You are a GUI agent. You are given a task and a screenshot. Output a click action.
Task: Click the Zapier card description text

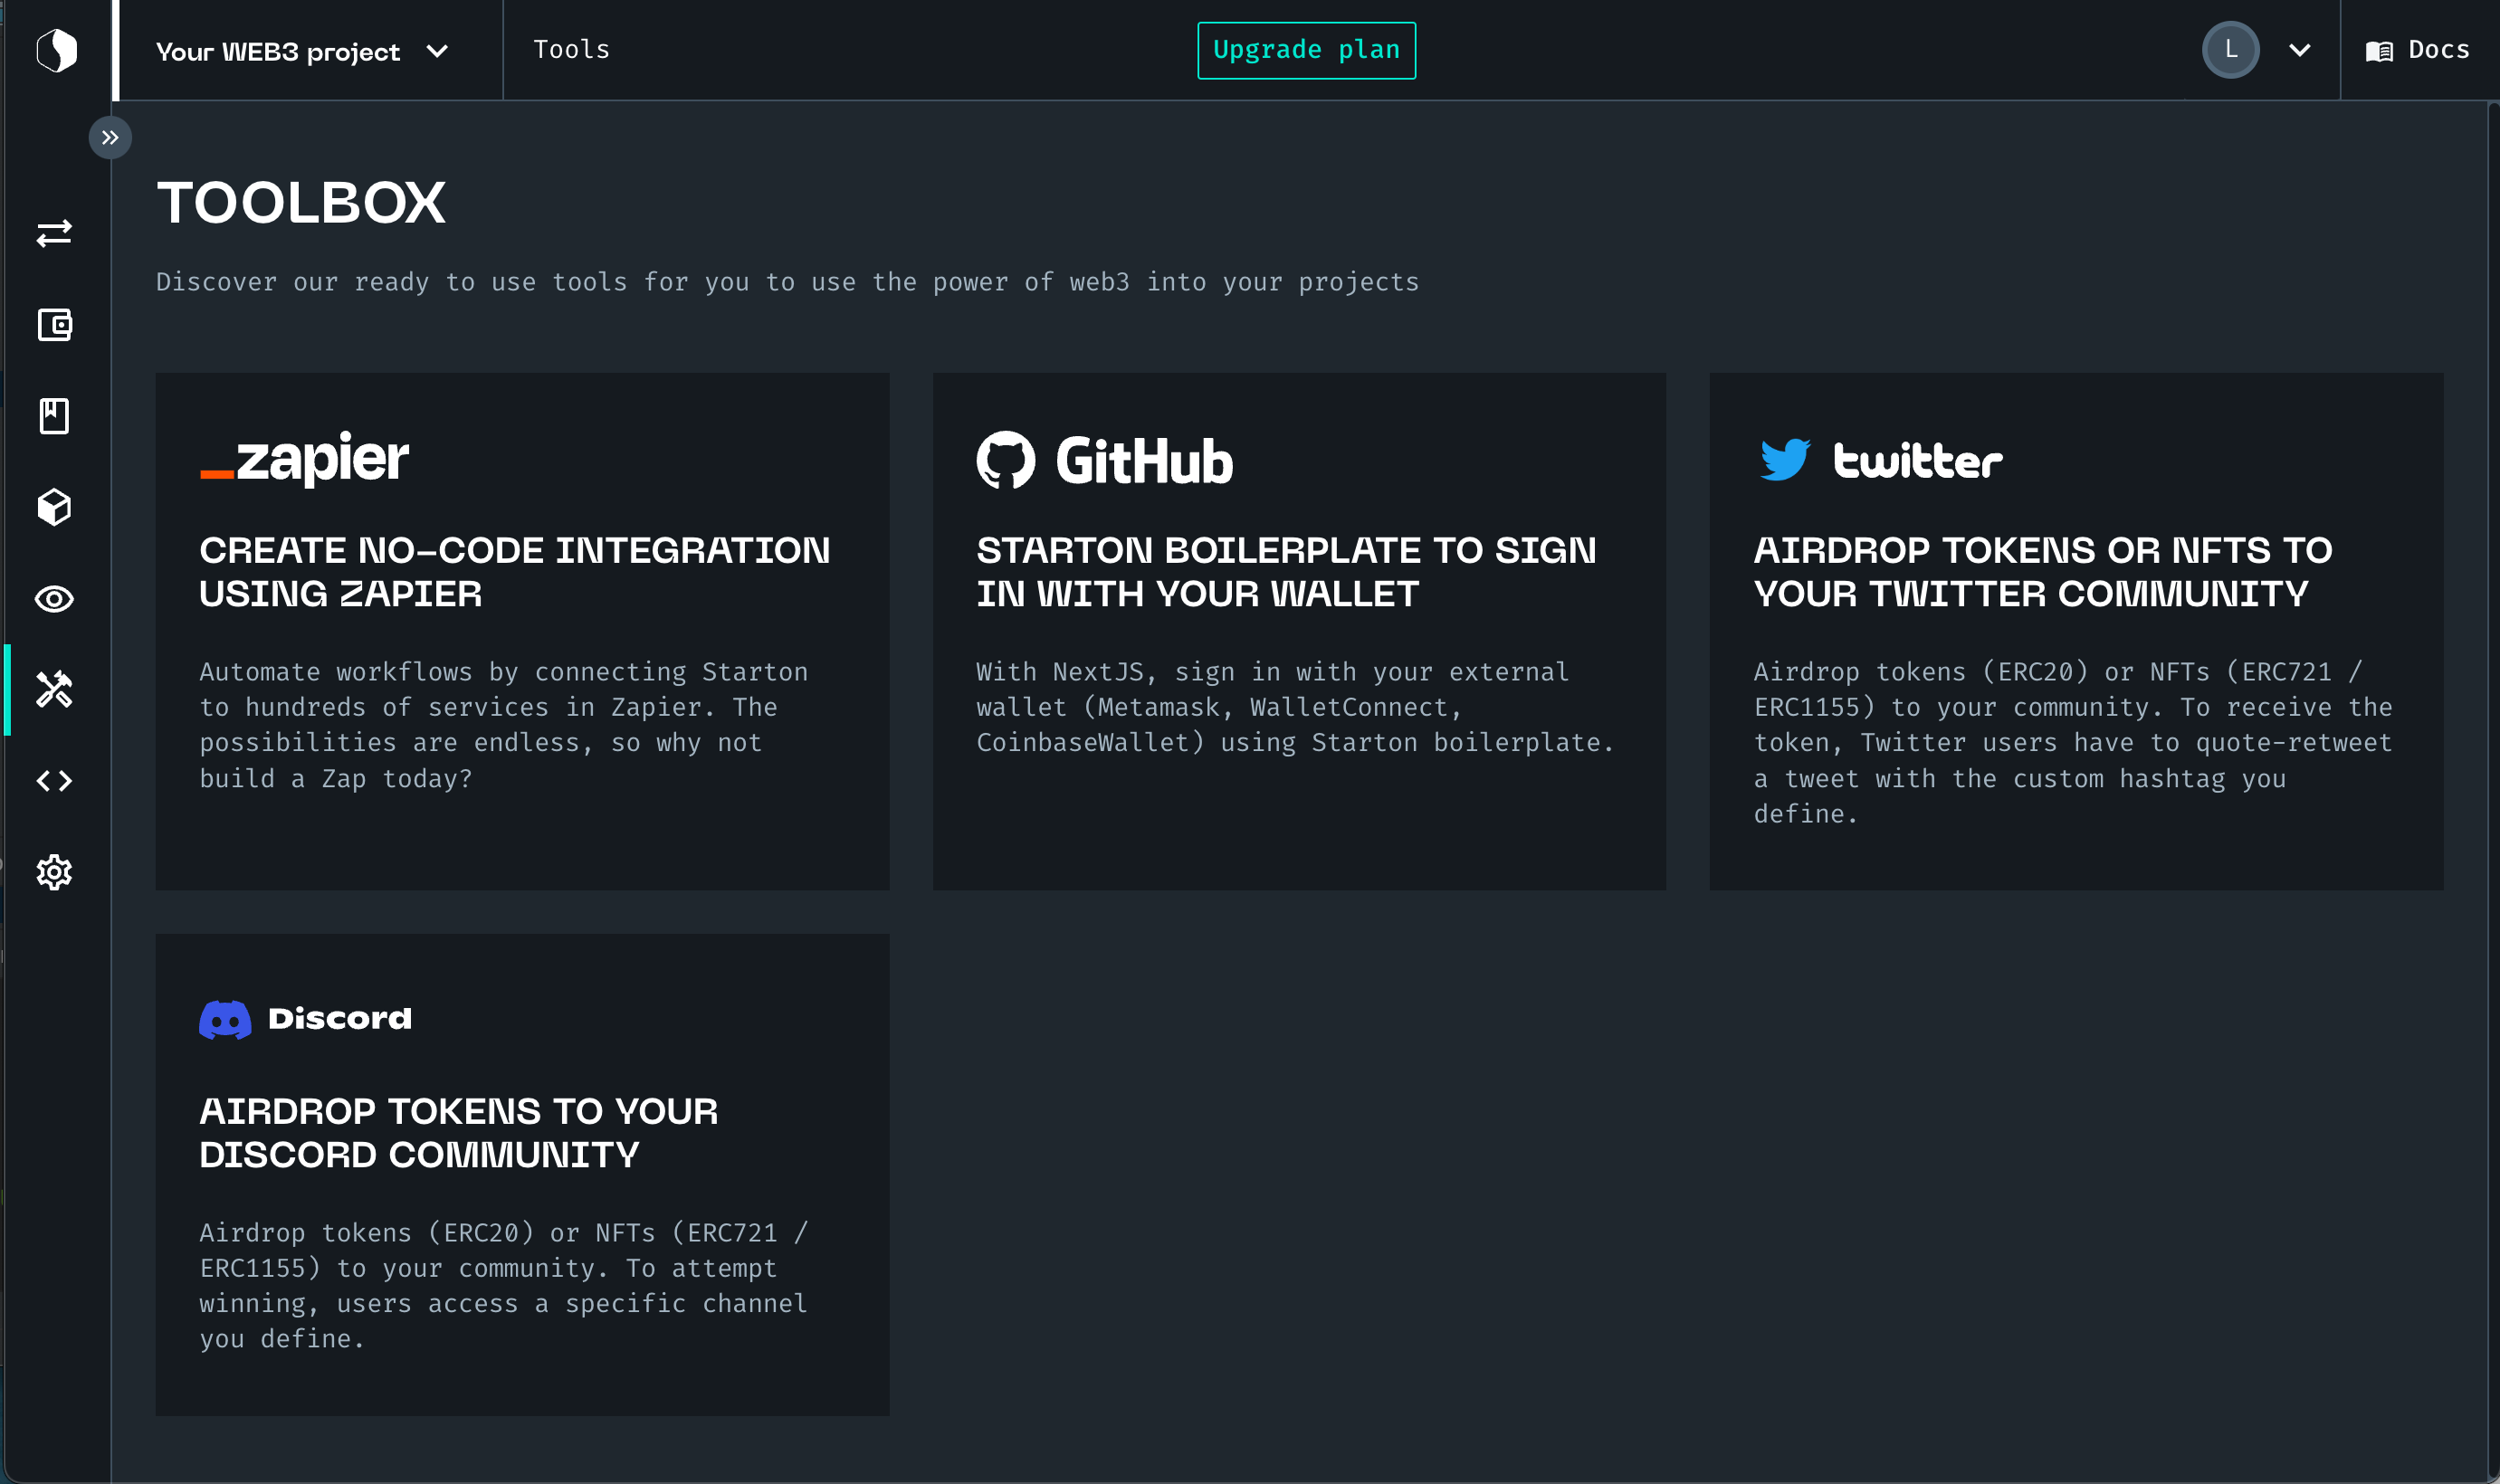pos(504,725)
